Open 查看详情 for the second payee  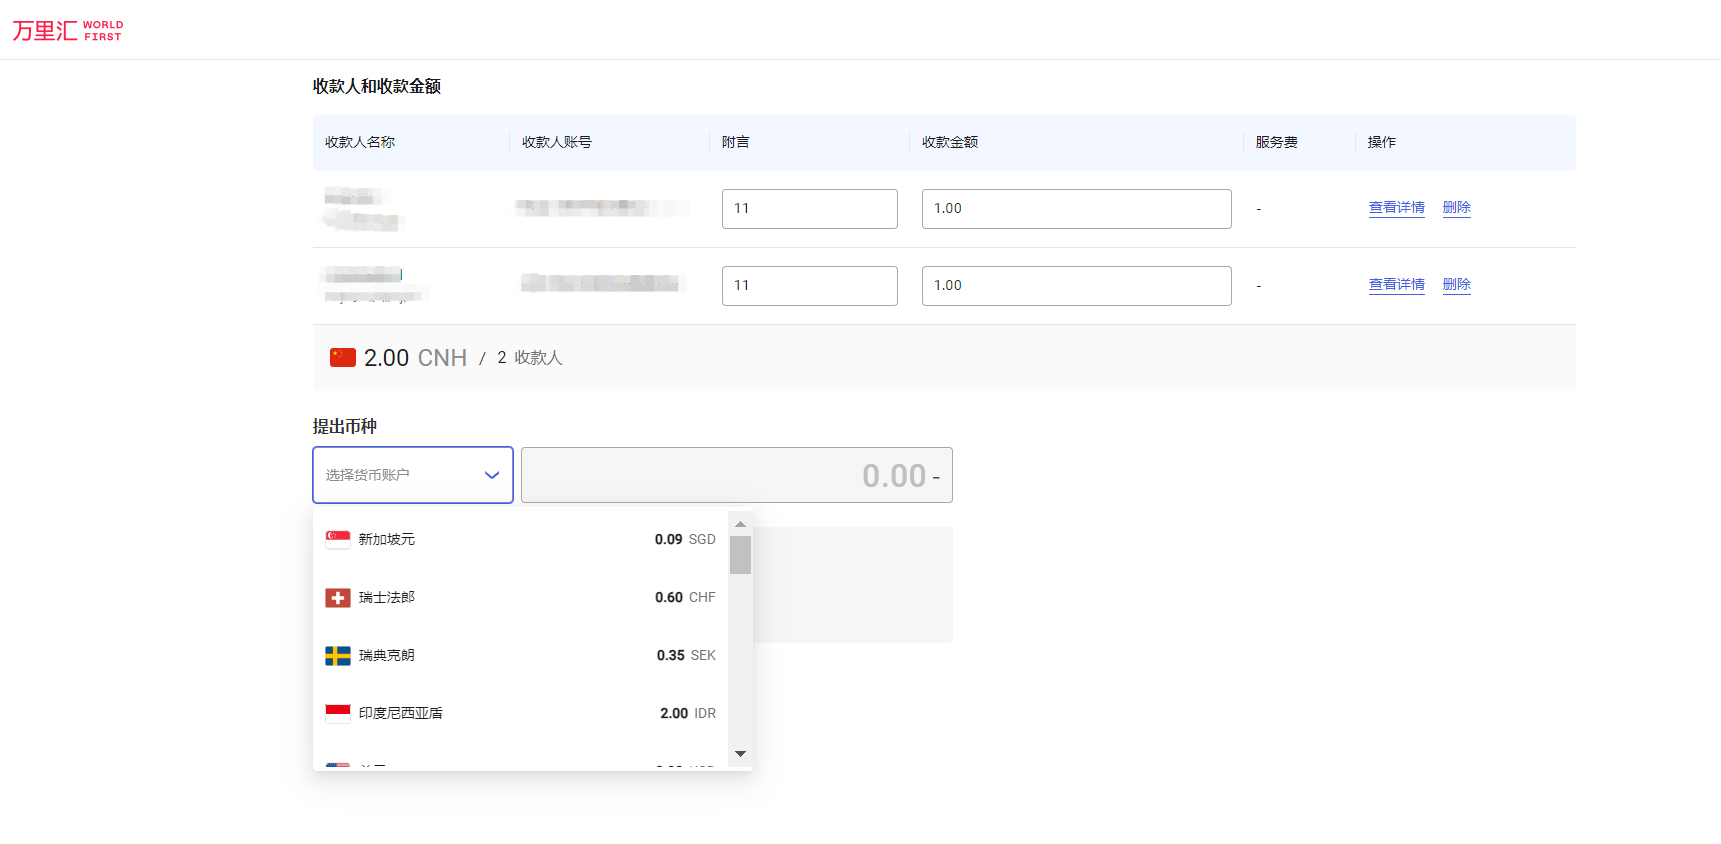1396,285
